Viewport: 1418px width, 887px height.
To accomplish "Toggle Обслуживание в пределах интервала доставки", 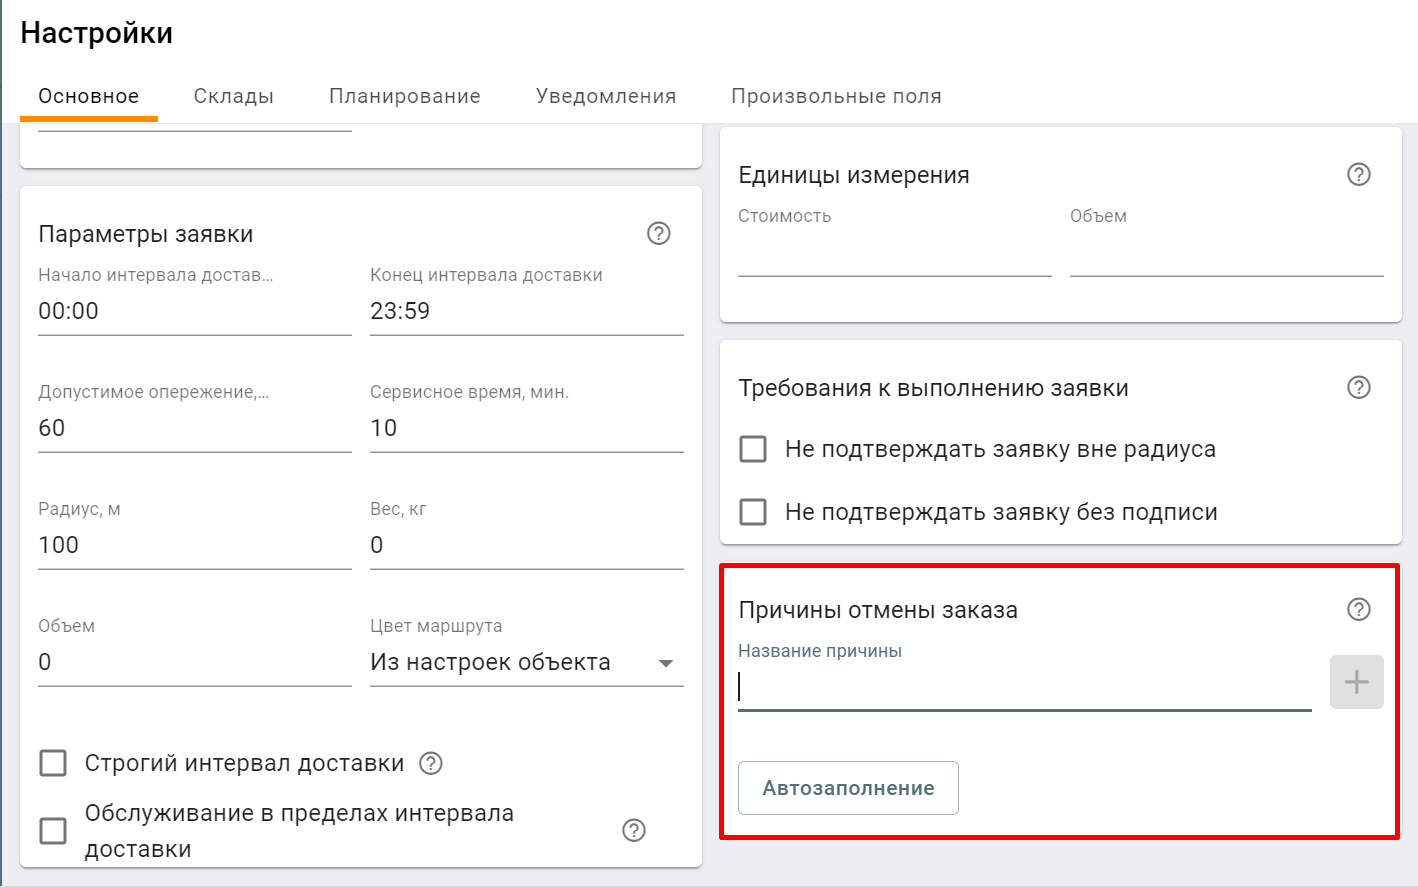I will click(51, 830).
